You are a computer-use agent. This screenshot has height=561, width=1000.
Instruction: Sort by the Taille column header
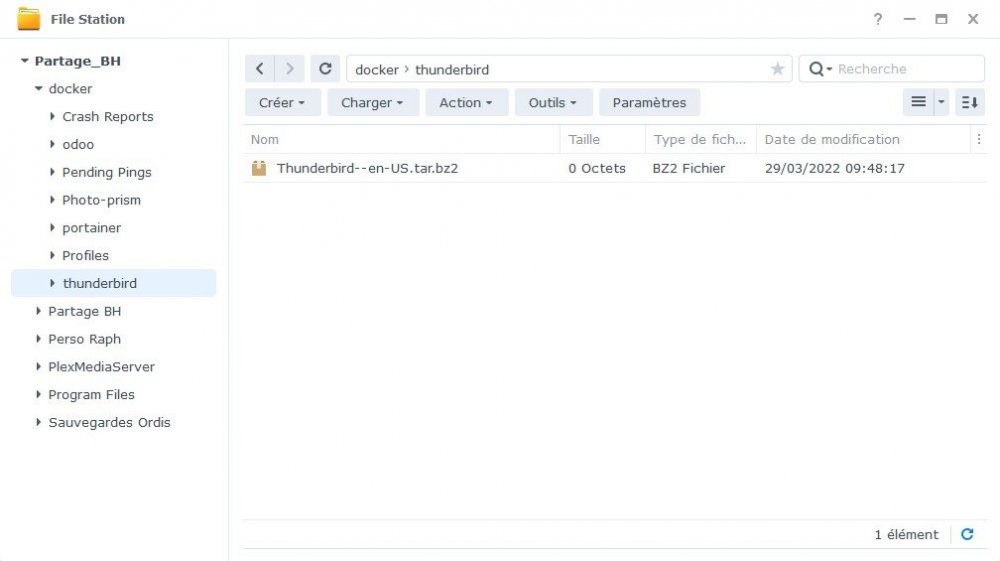coord(603,140)
